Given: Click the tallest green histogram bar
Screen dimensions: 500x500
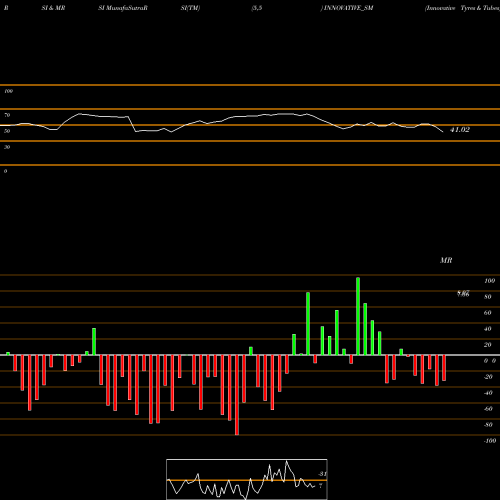Looking at the screenshot, I should coord(358,316).
